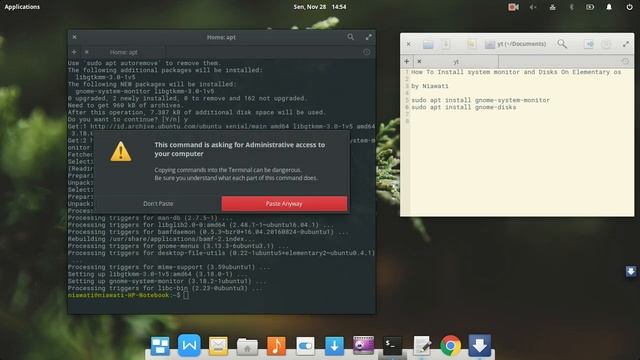
Task: Open the dark blue downloader icon in dock
Action: [480, 345]
